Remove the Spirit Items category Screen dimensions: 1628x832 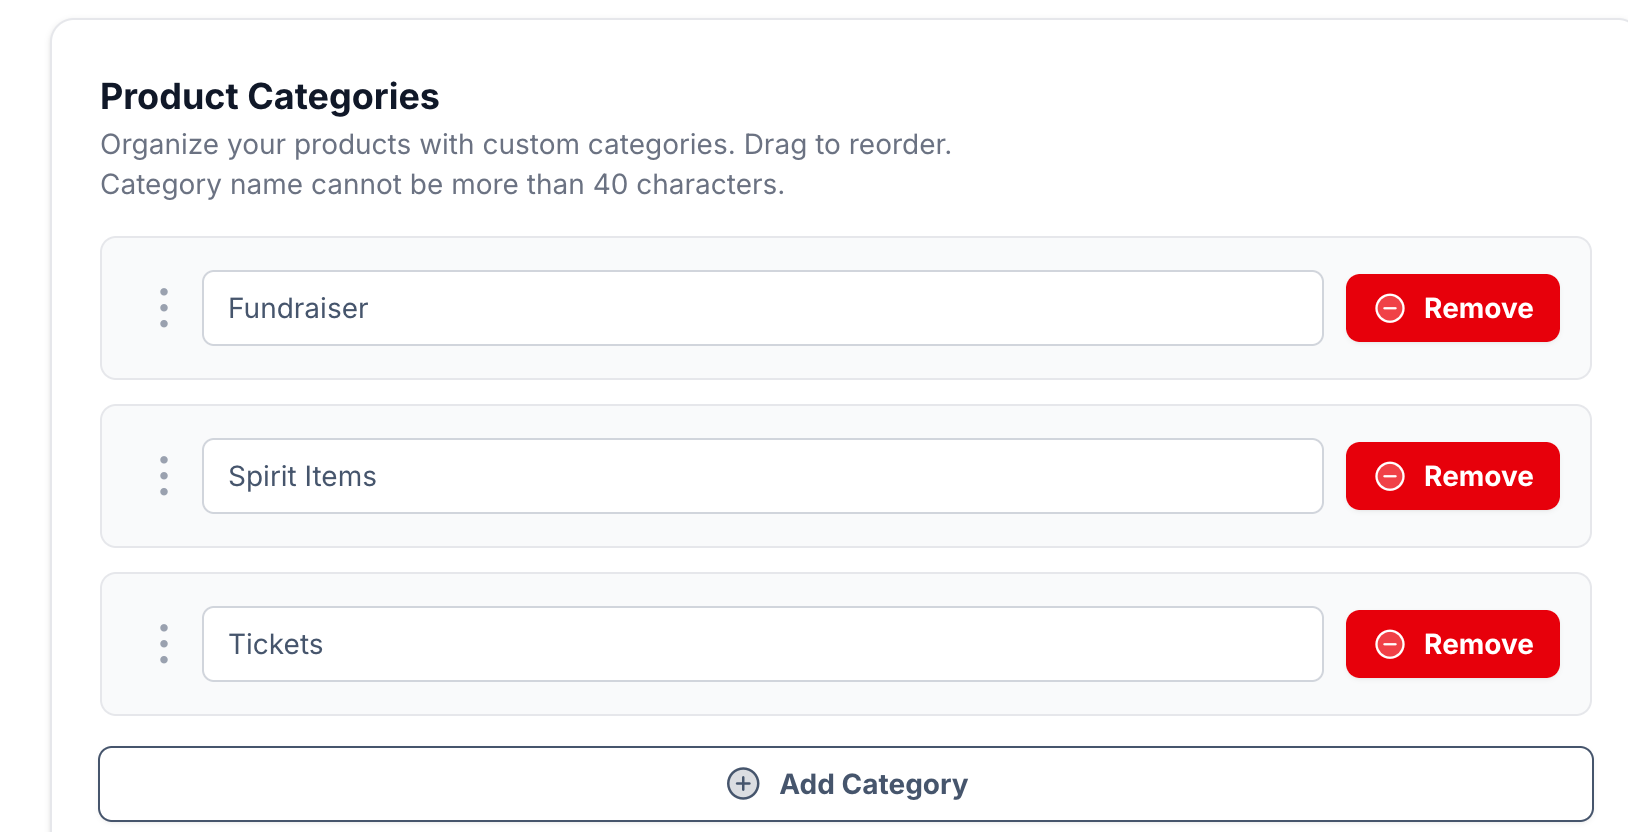click(x=1452, y=476)
